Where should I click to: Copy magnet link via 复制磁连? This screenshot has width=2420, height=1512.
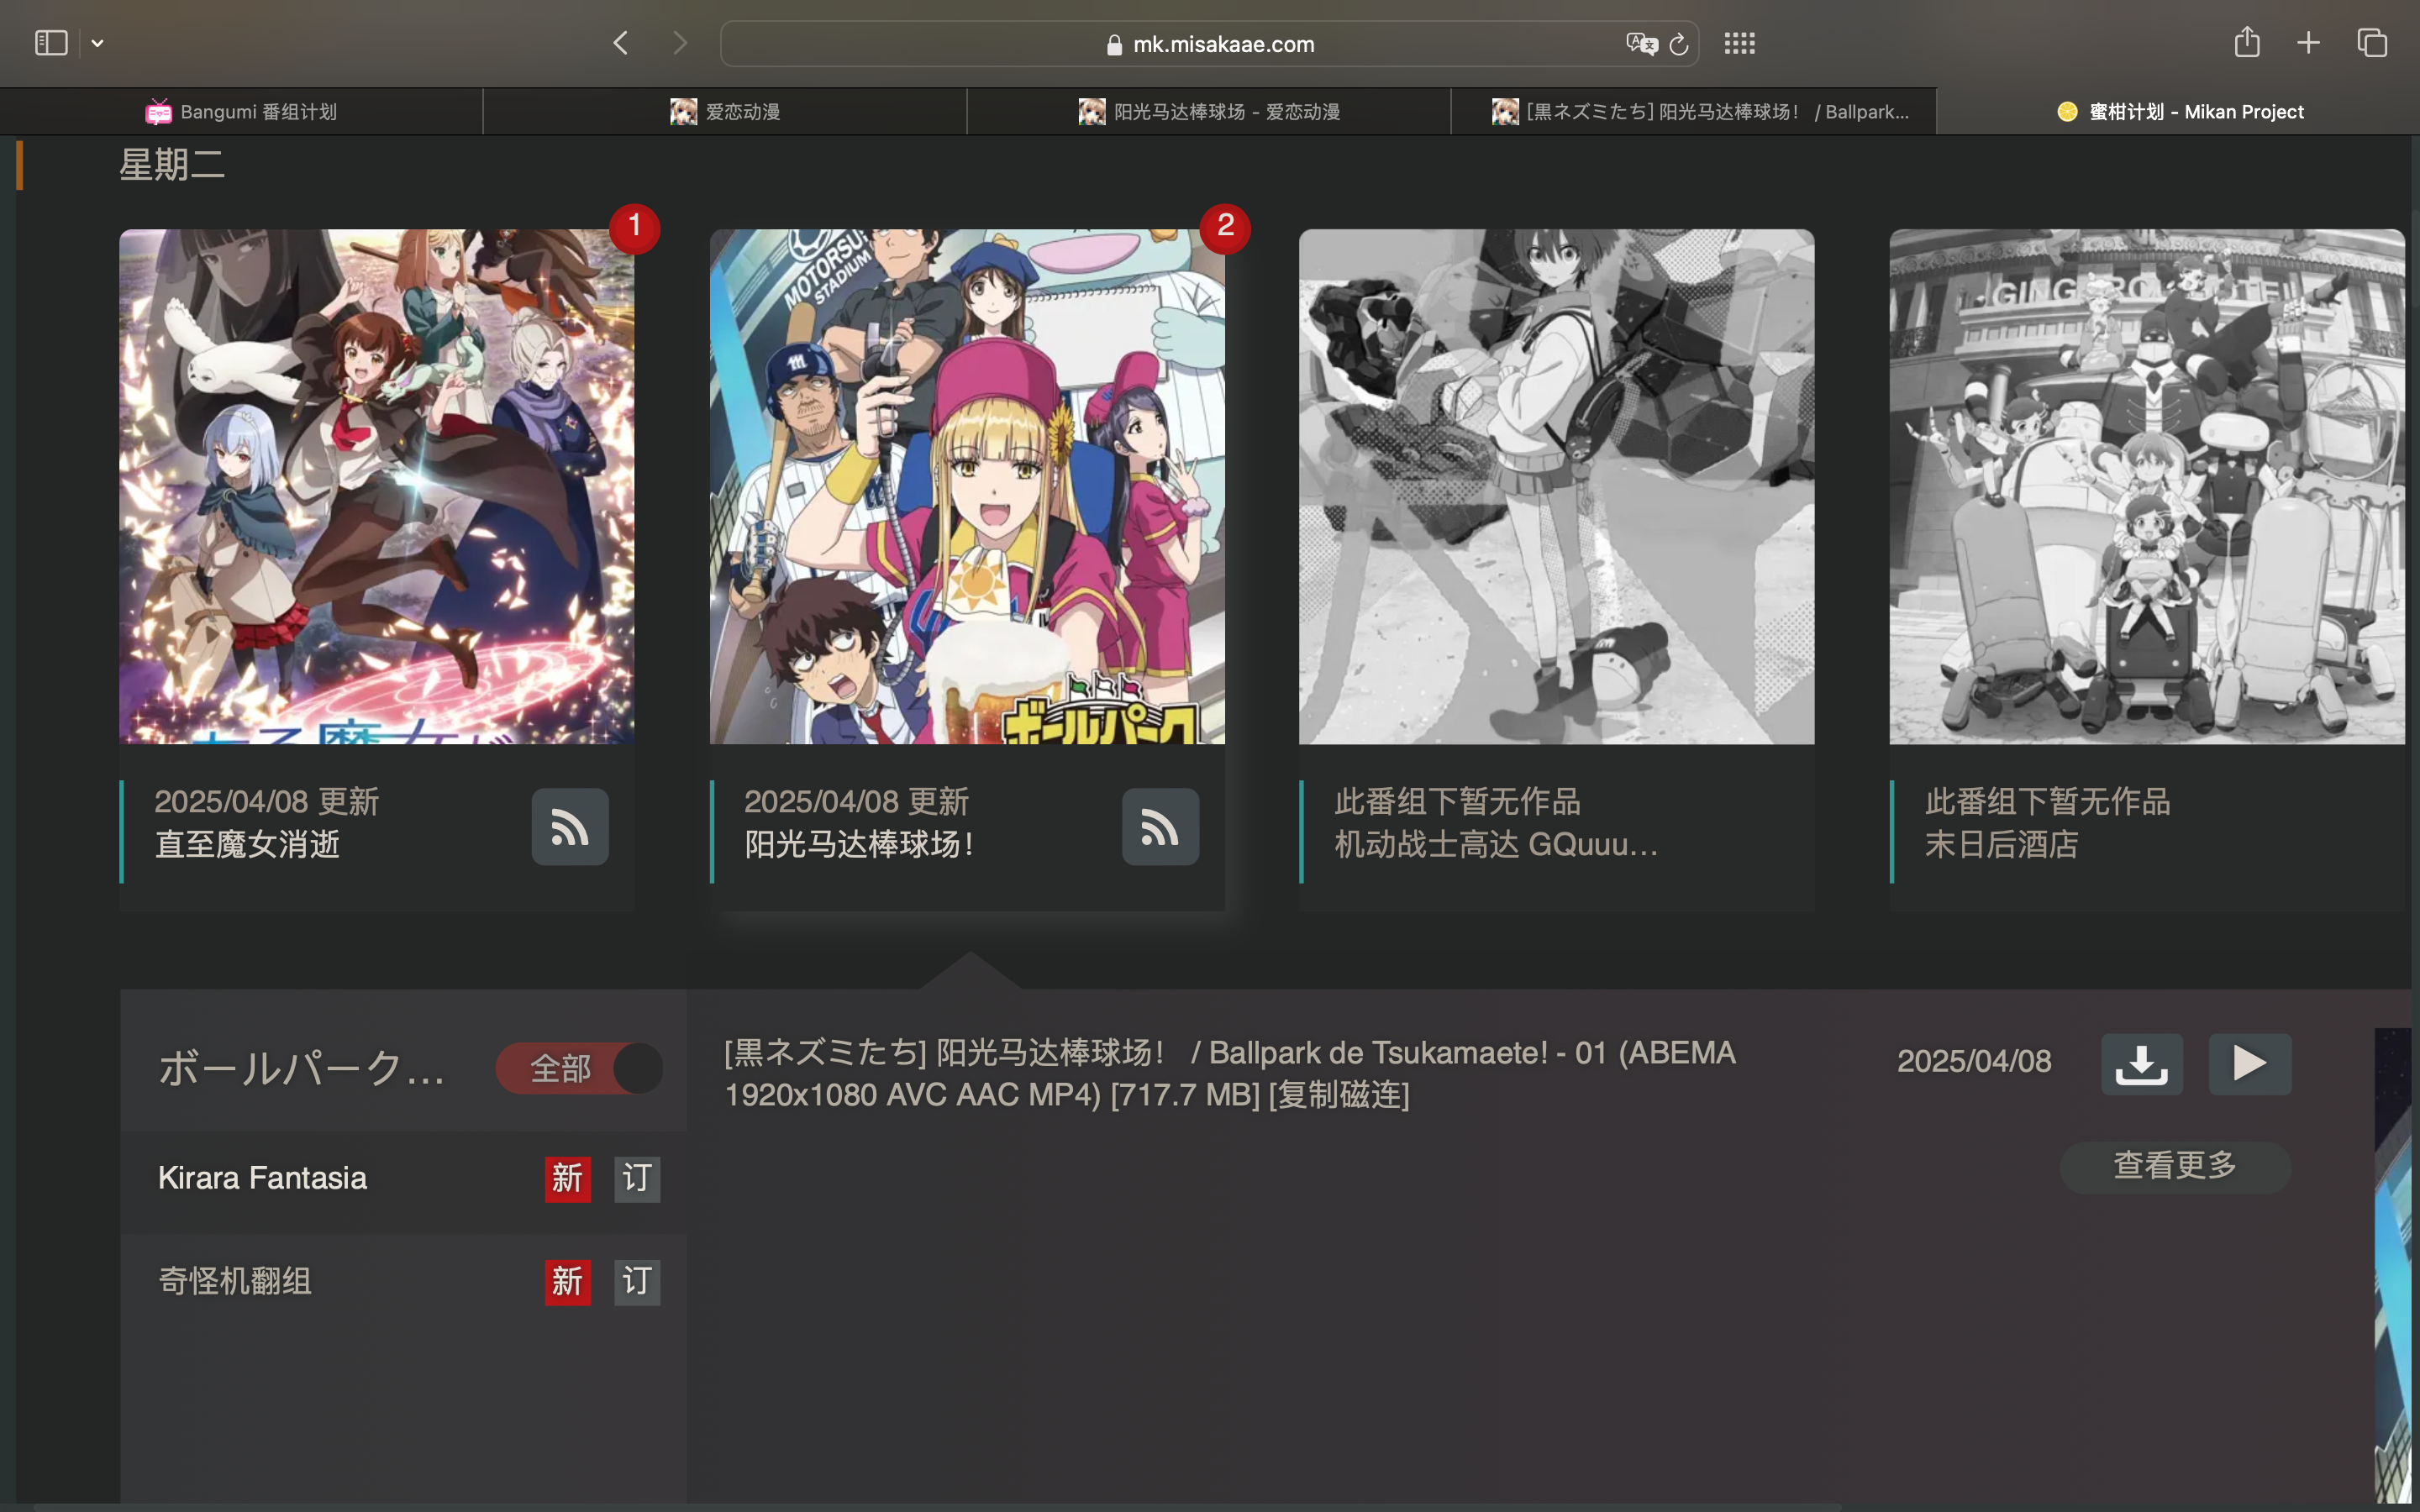(x=1339, y=1095)
